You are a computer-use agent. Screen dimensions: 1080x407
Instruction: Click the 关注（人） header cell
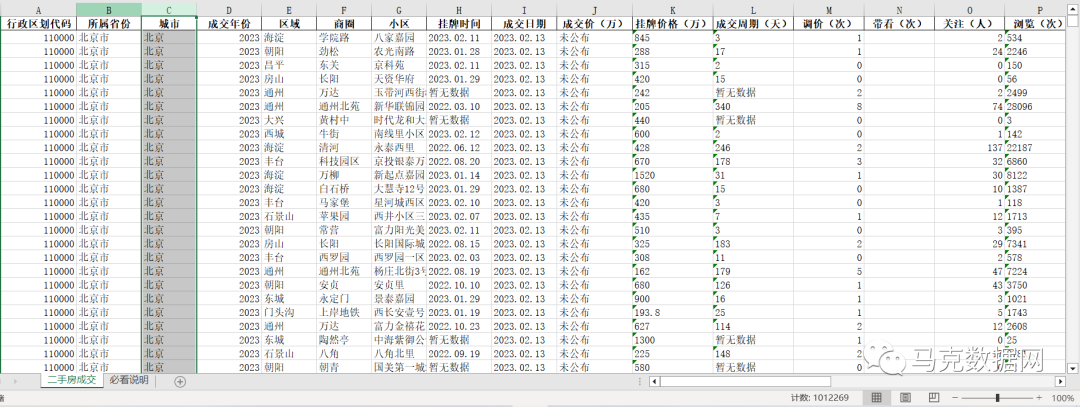(969, 23)
